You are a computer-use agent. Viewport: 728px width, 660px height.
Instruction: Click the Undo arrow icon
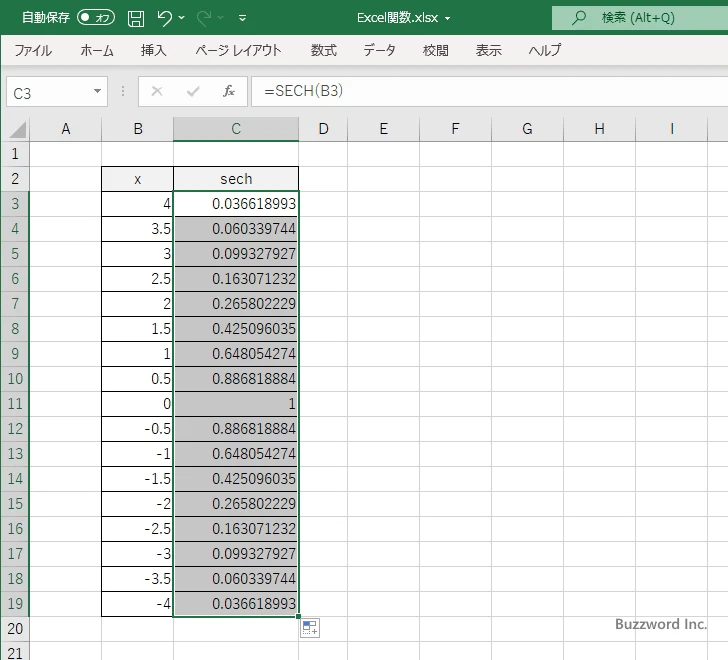tap(164, 18)
